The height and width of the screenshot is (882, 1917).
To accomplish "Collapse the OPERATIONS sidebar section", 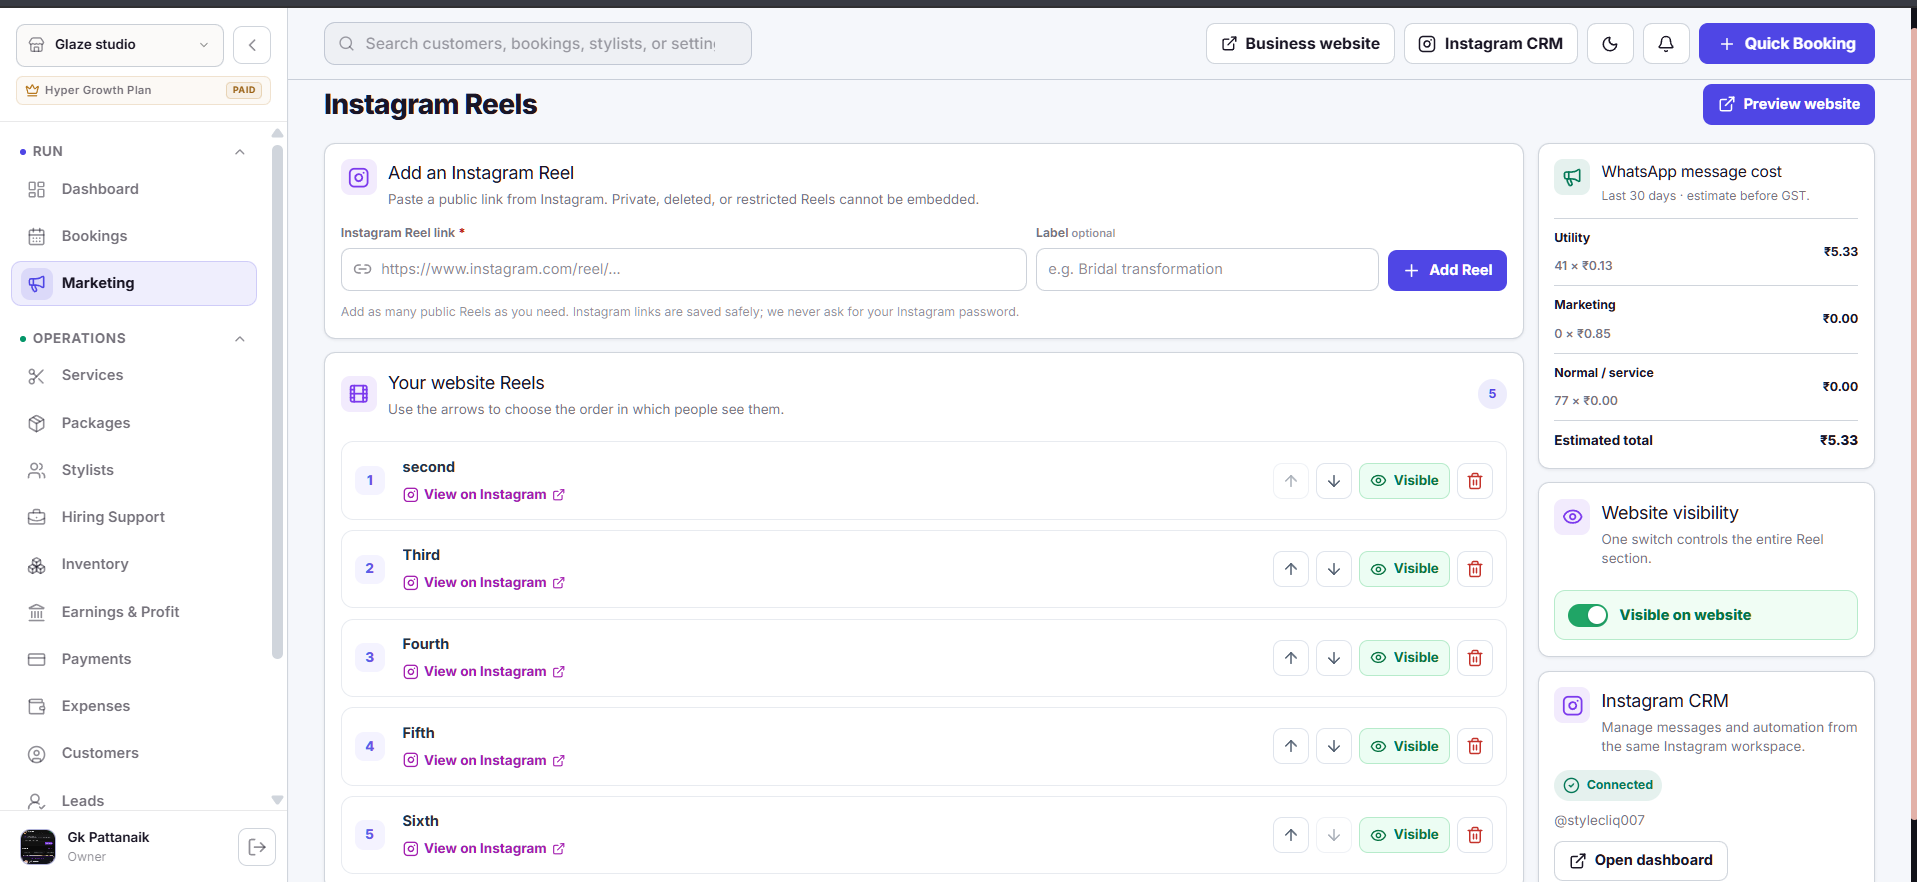I will [240, 339].
